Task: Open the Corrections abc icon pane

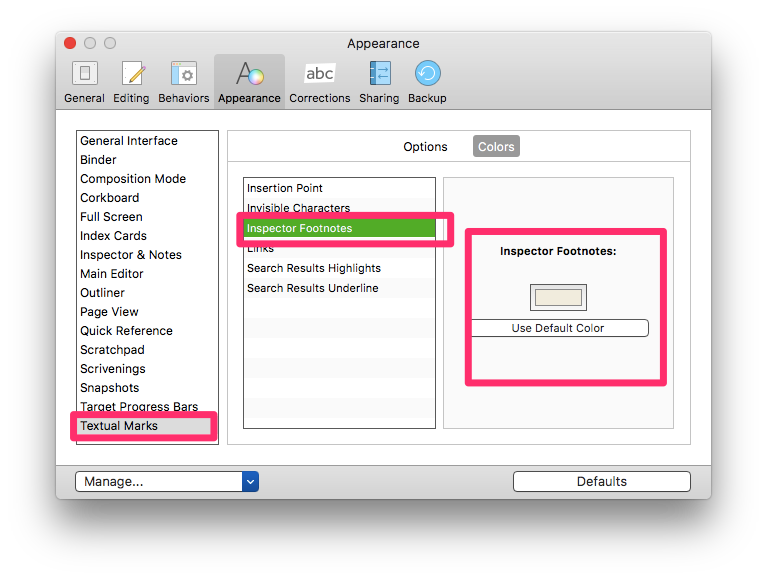Action: pyautogui.click(x=320, y=74)
